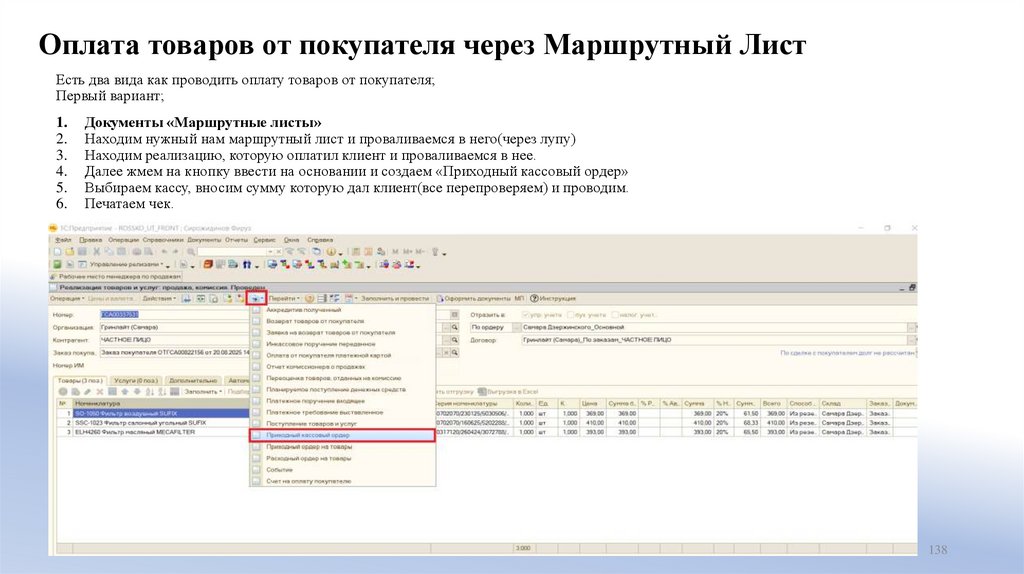1024x574 pixels.
Task: Click the magnifier icon beside Контрагент field
Action: 455,340
